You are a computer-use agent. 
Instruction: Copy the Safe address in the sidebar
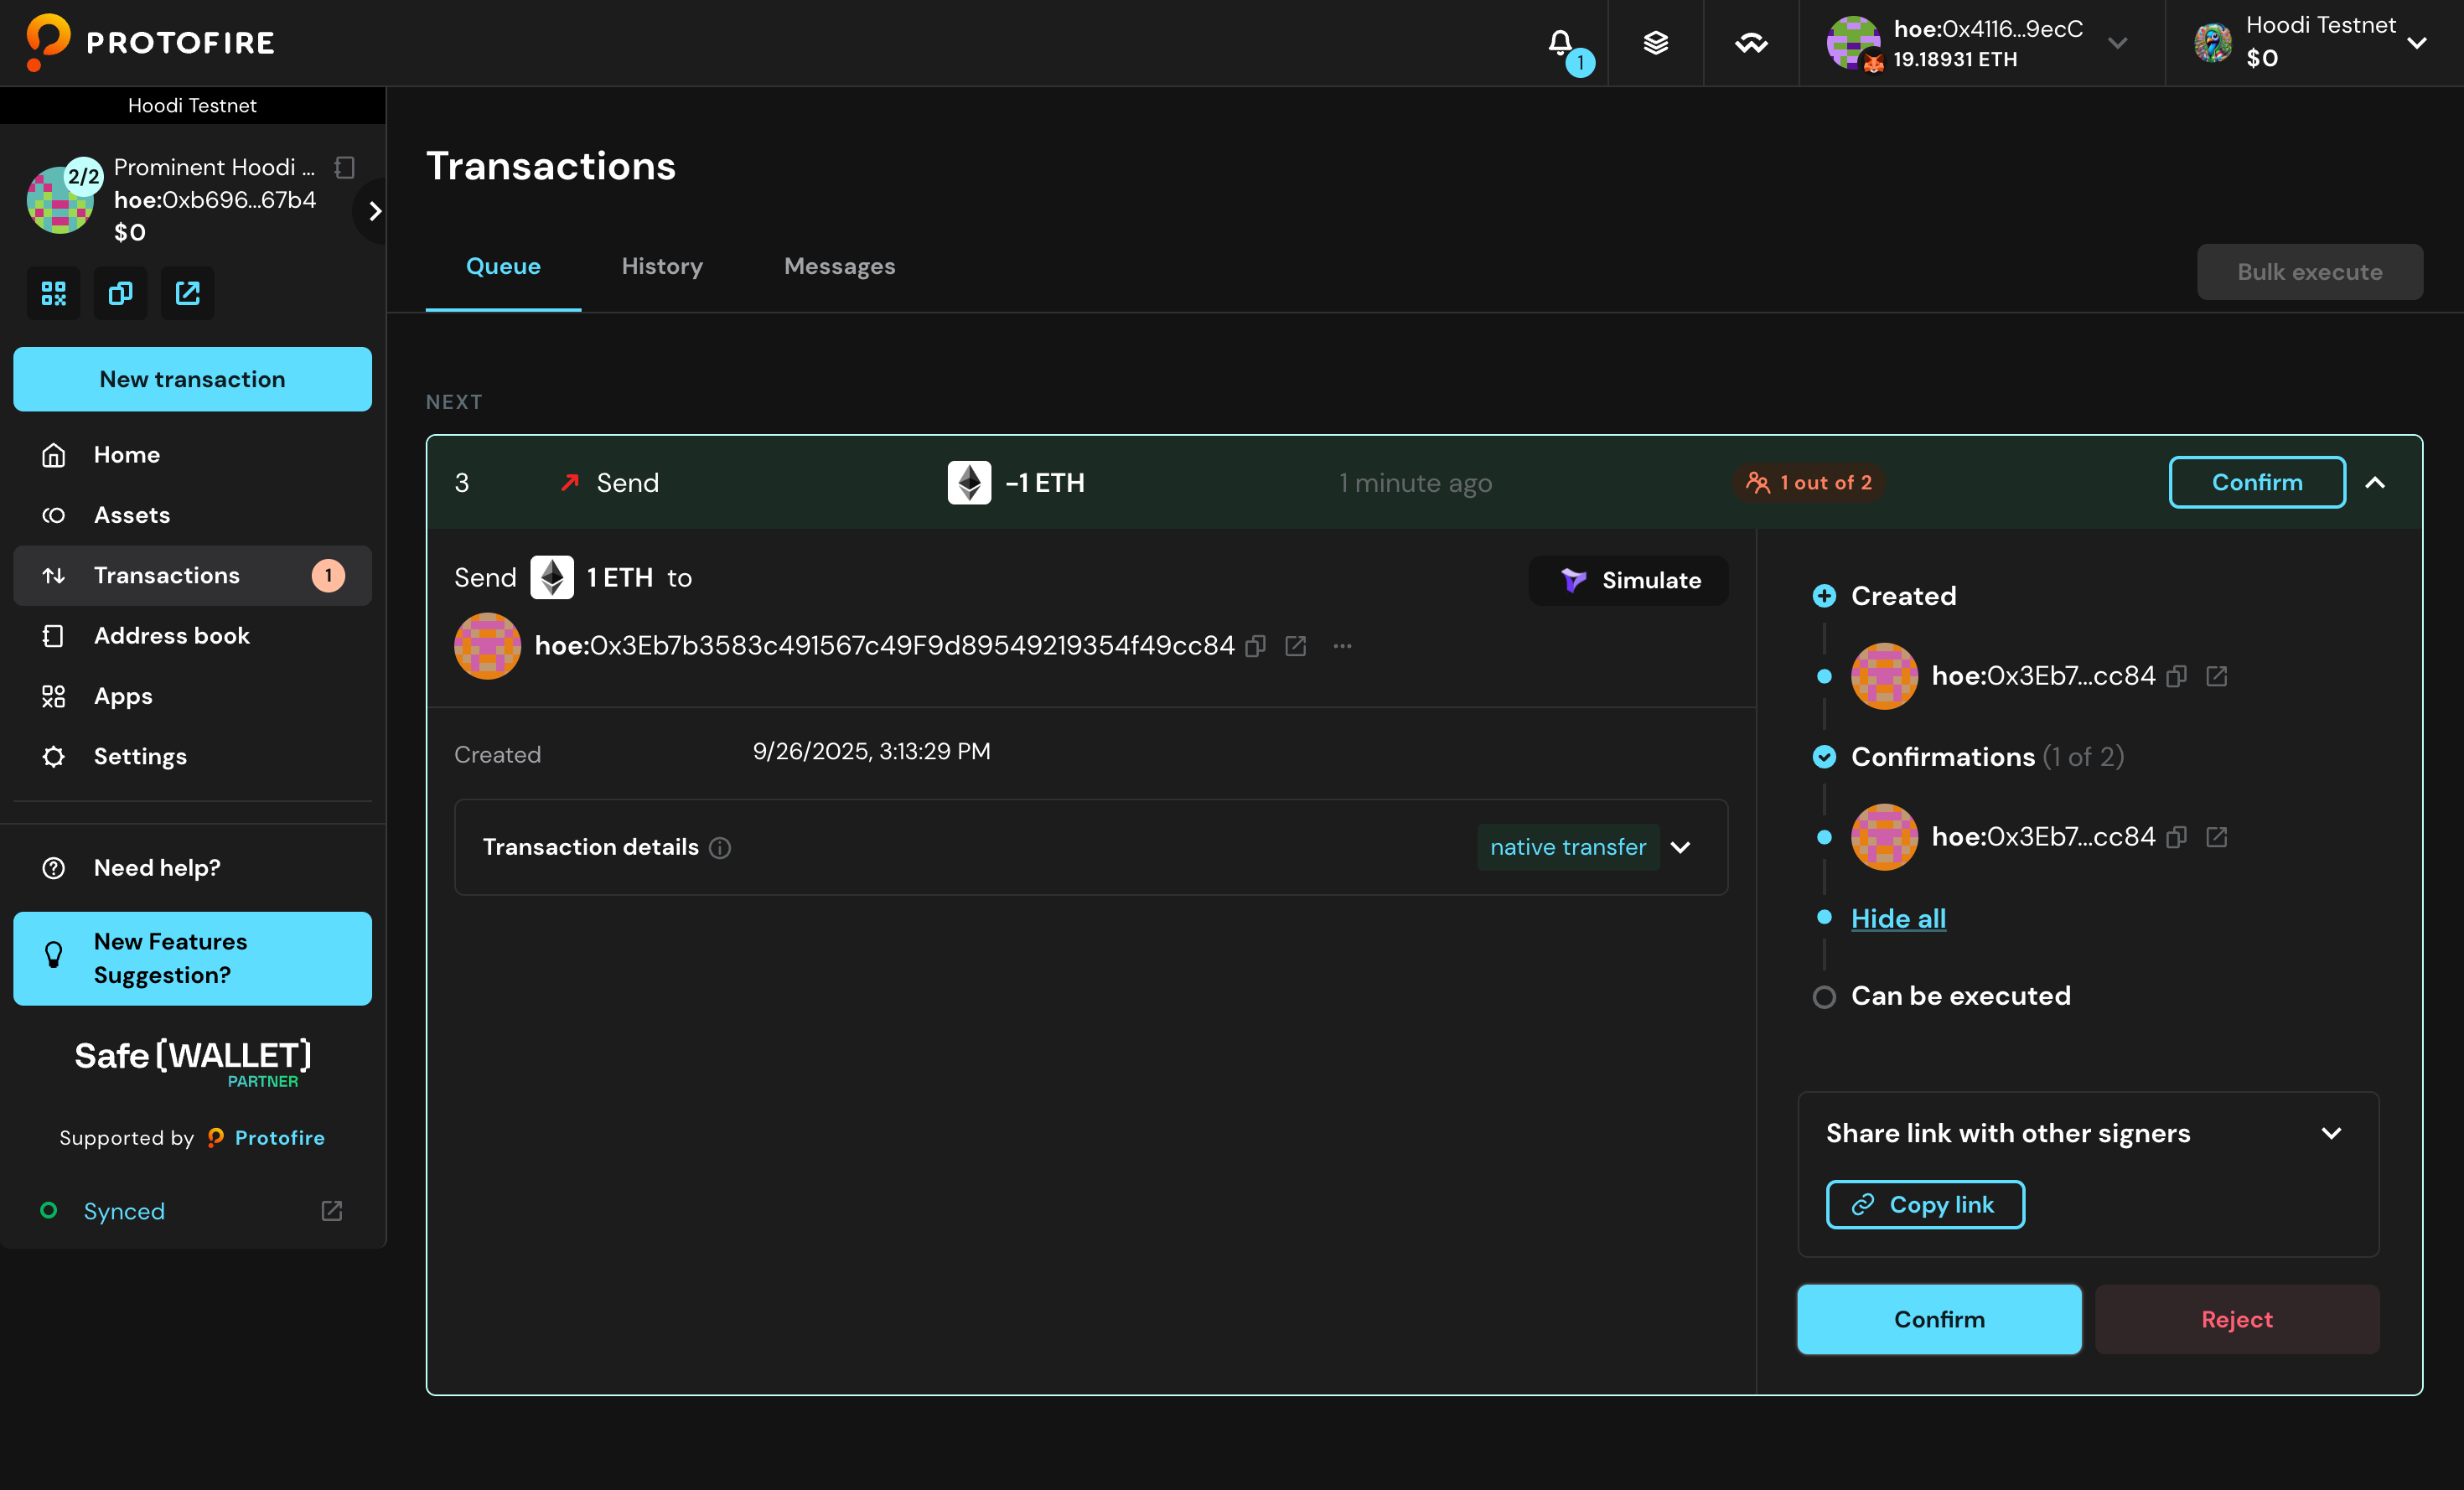click(x=119, y=293)
